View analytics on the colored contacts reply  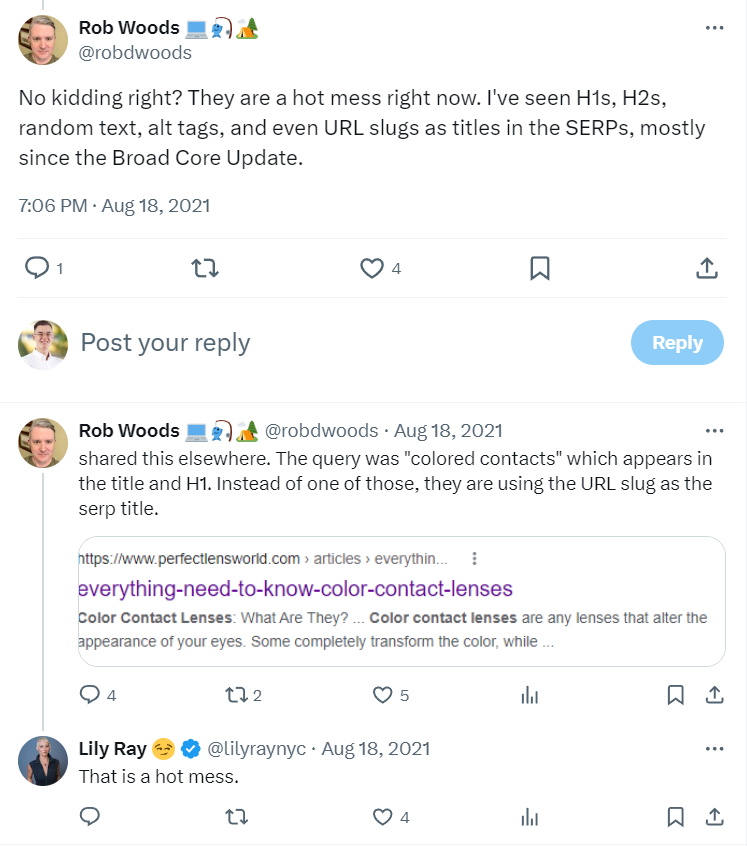pyautogui.click(x=530, y=695)
